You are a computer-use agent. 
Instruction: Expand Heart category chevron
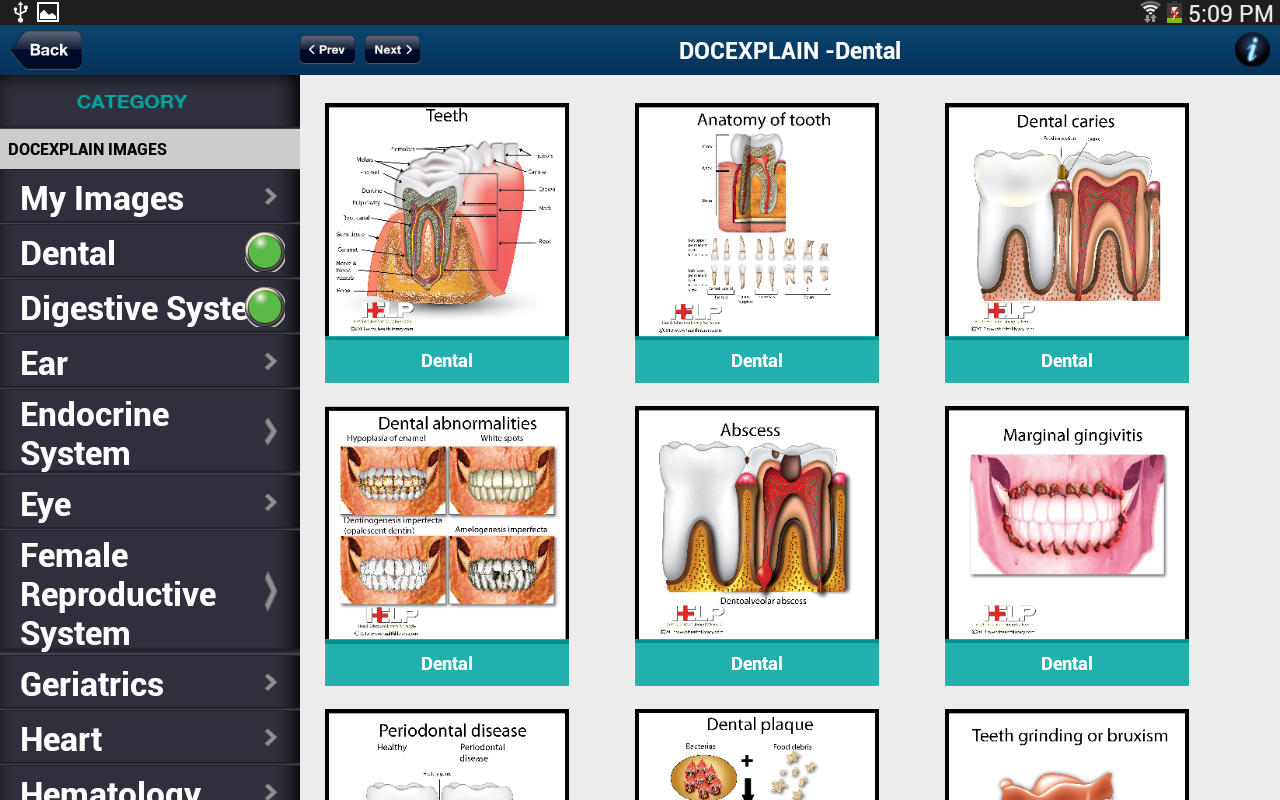point(271,737)
